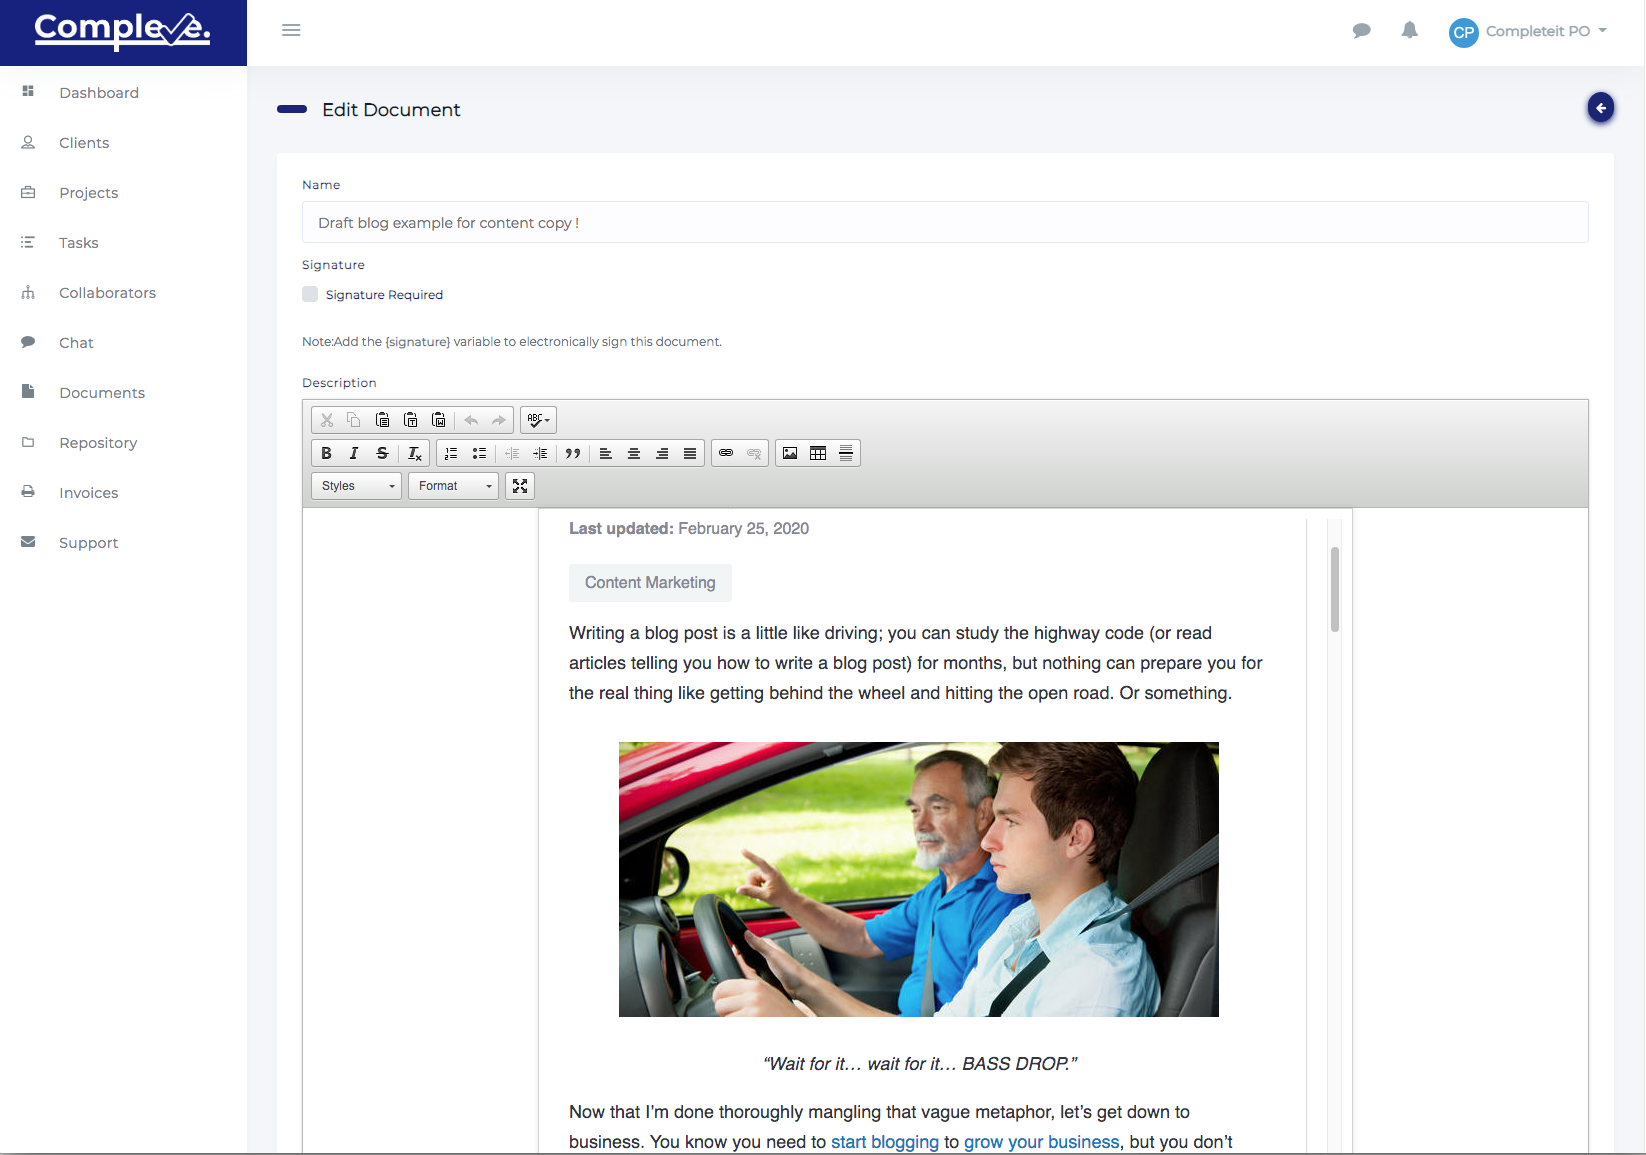This screenshot has width=1646, height=1155.
Task: Click Decrease Indent icon
Action: point(512,453)
